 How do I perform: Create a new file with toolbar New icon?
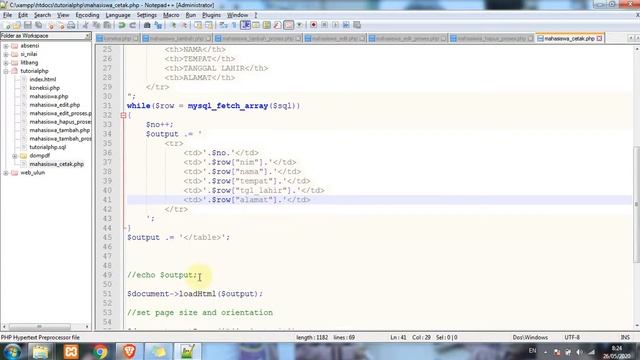click(x=7, y=25)
